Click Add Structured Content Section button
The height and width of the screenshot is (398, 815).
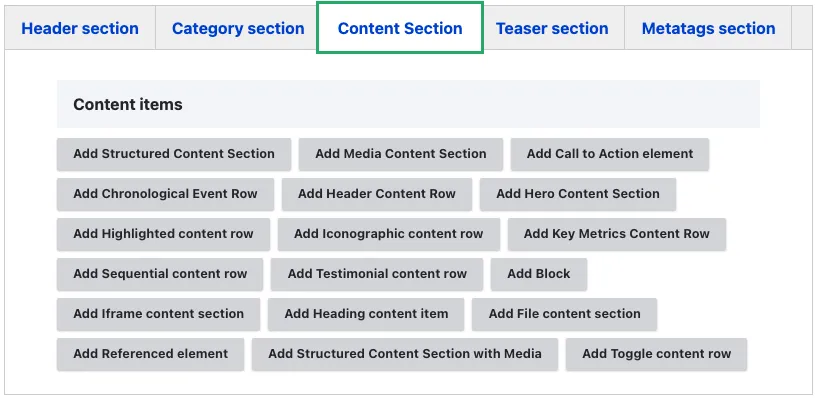pyautogui.click(x=174, y=154)
